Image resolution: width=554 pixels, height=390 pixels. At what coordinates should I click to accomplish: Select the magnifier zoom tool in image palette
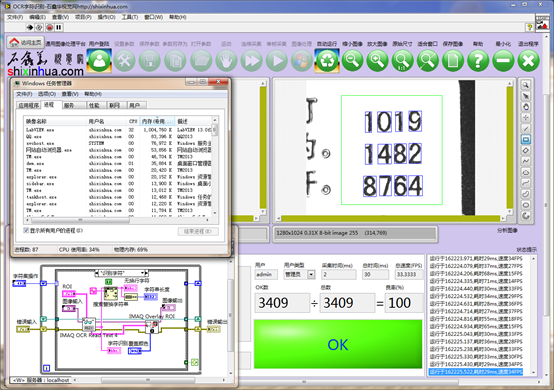click(x=526, y=85)
